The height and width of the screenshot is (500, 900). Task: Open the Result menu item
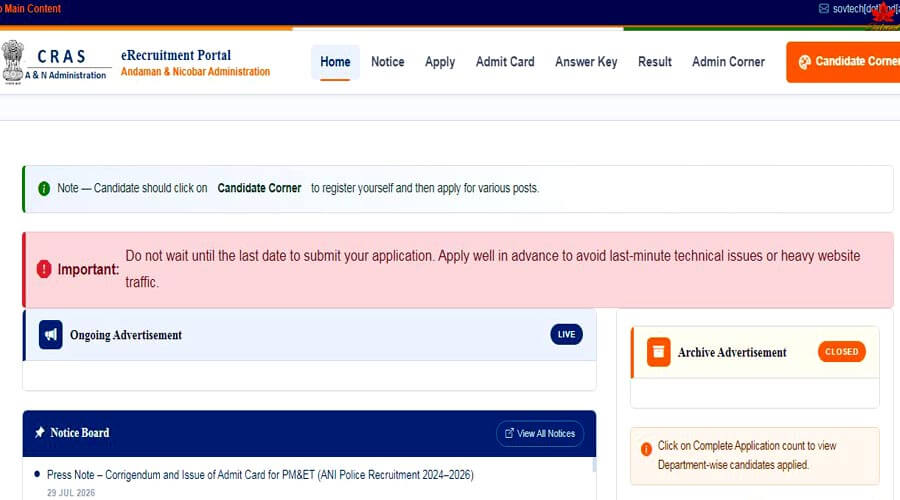(654, 61)
